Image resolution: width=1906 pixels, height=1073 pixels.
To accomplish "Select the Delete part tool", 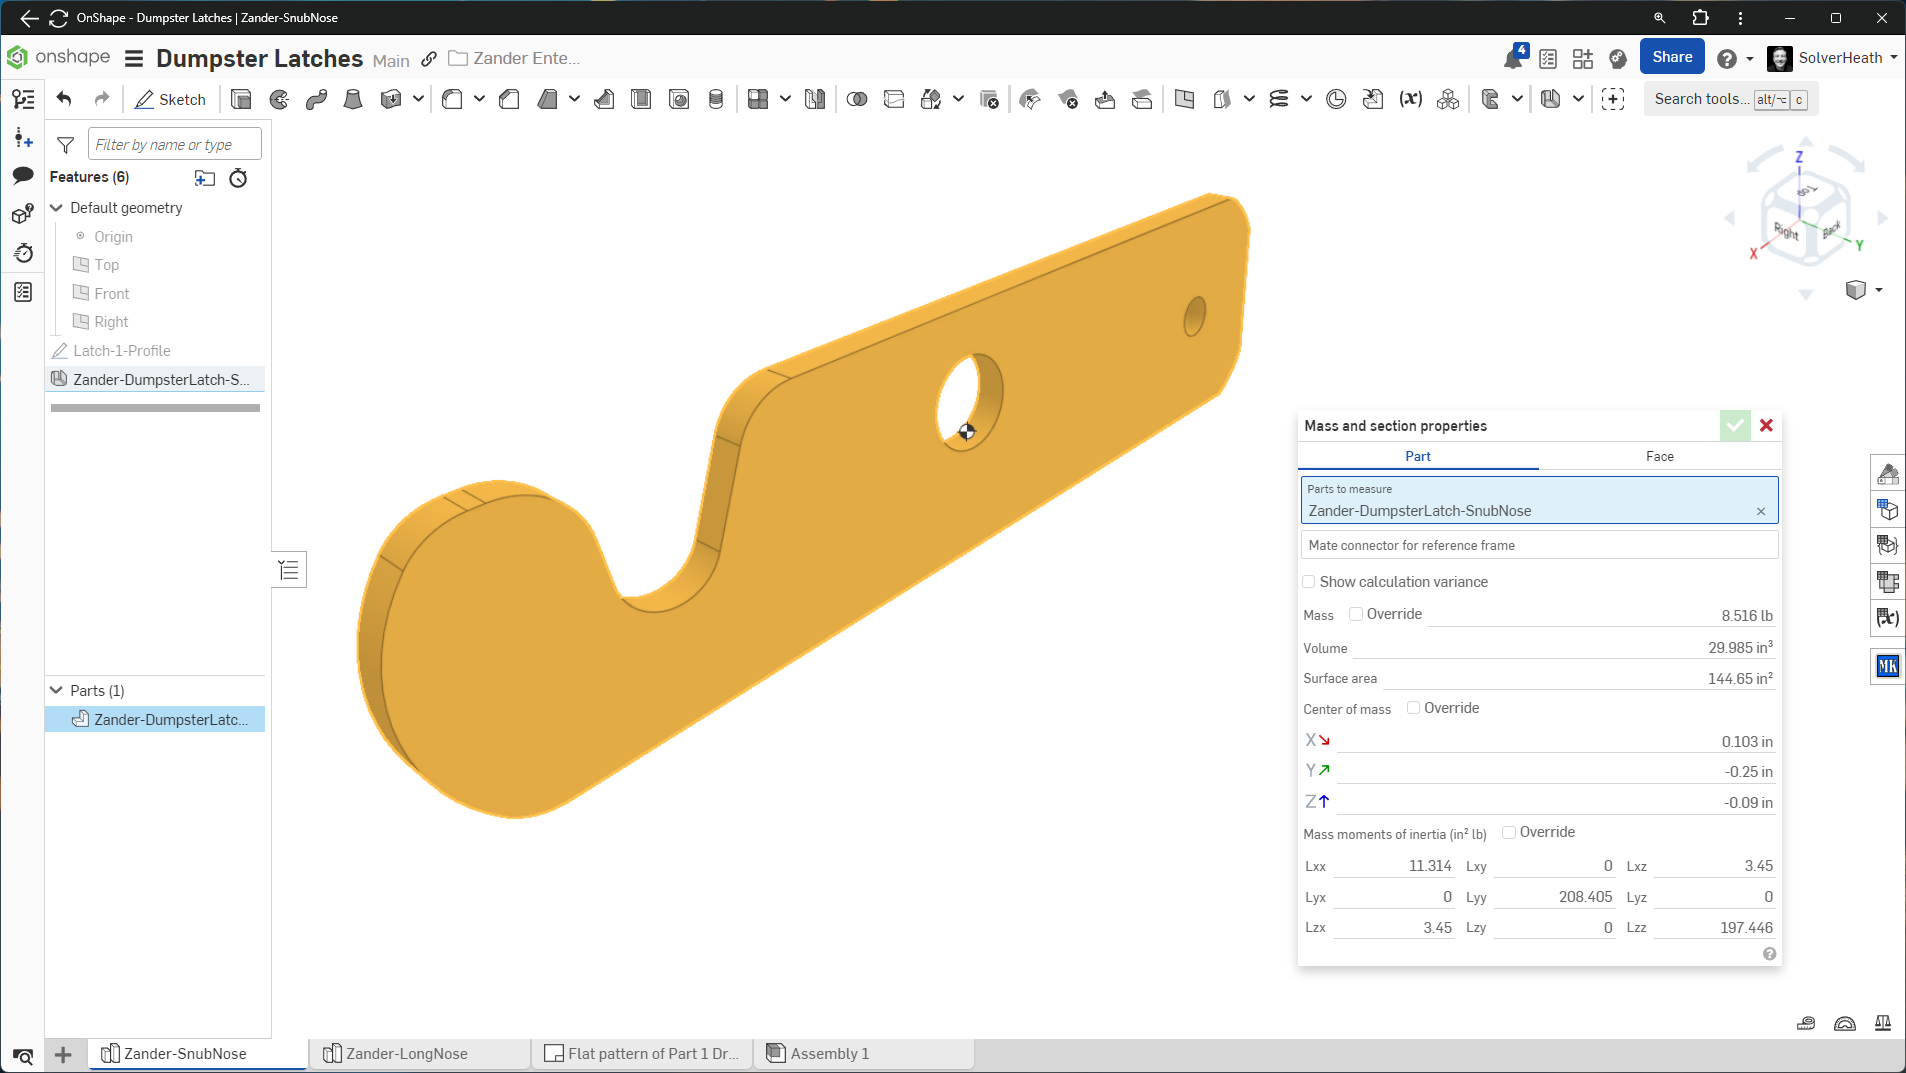I will click(x=989, y=99).
